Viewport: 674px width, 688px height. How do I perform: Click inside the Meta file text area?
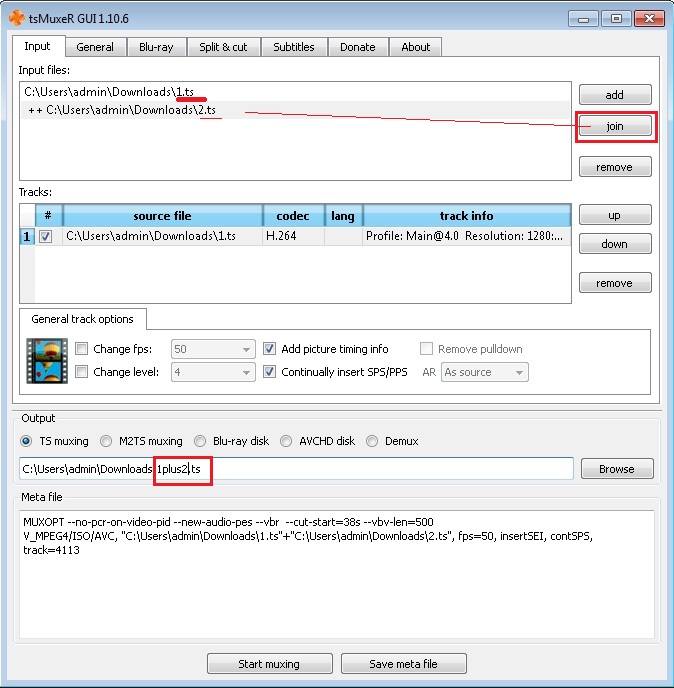coord(337,574)
